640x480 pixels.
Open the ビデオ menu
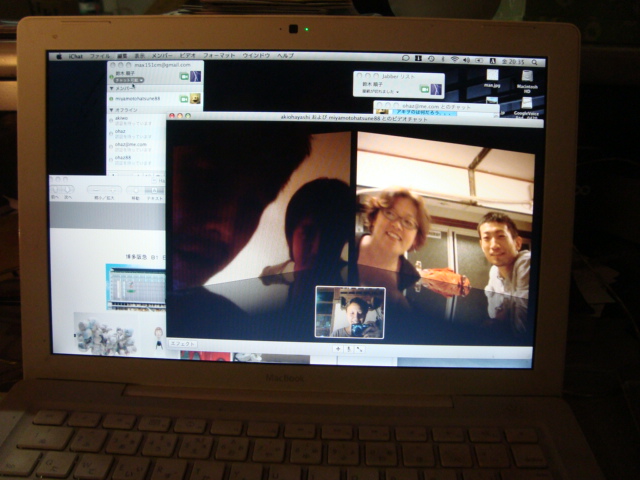187,55
